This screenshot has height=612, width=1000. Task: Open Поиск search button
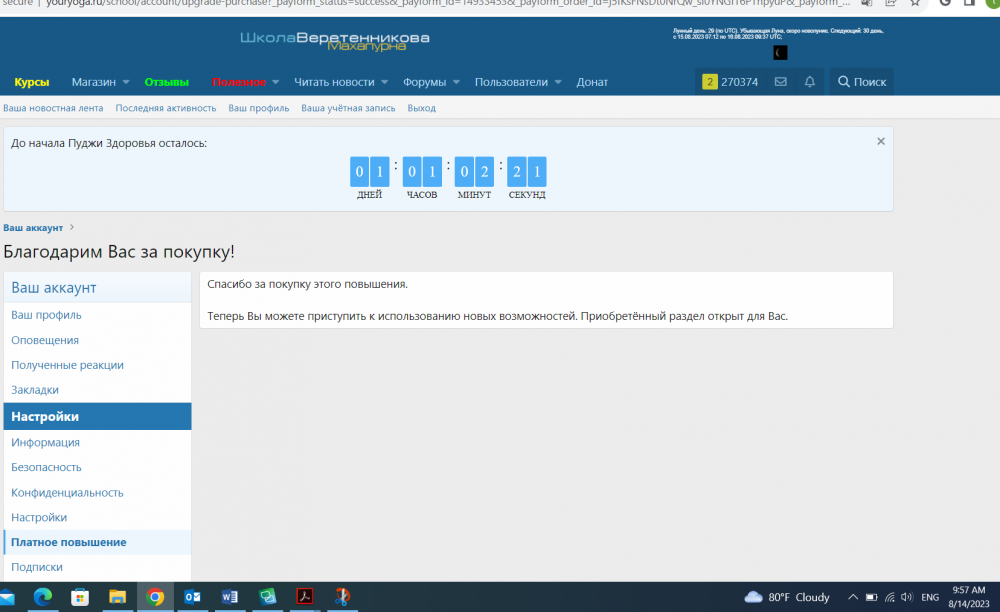861,82
